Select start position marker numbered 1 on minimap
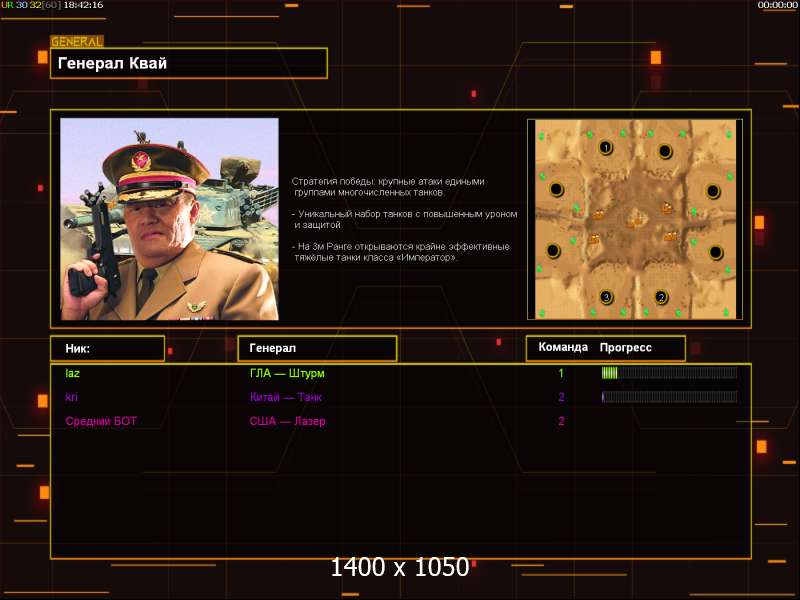 (x=606, y=148)
